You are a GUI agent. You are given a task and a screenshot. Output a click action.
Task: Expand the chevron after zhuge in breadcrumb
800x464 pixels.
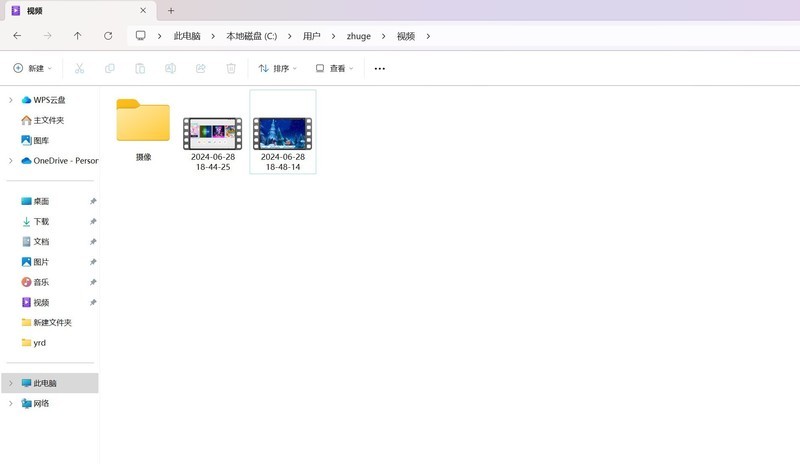pos(384,36)
